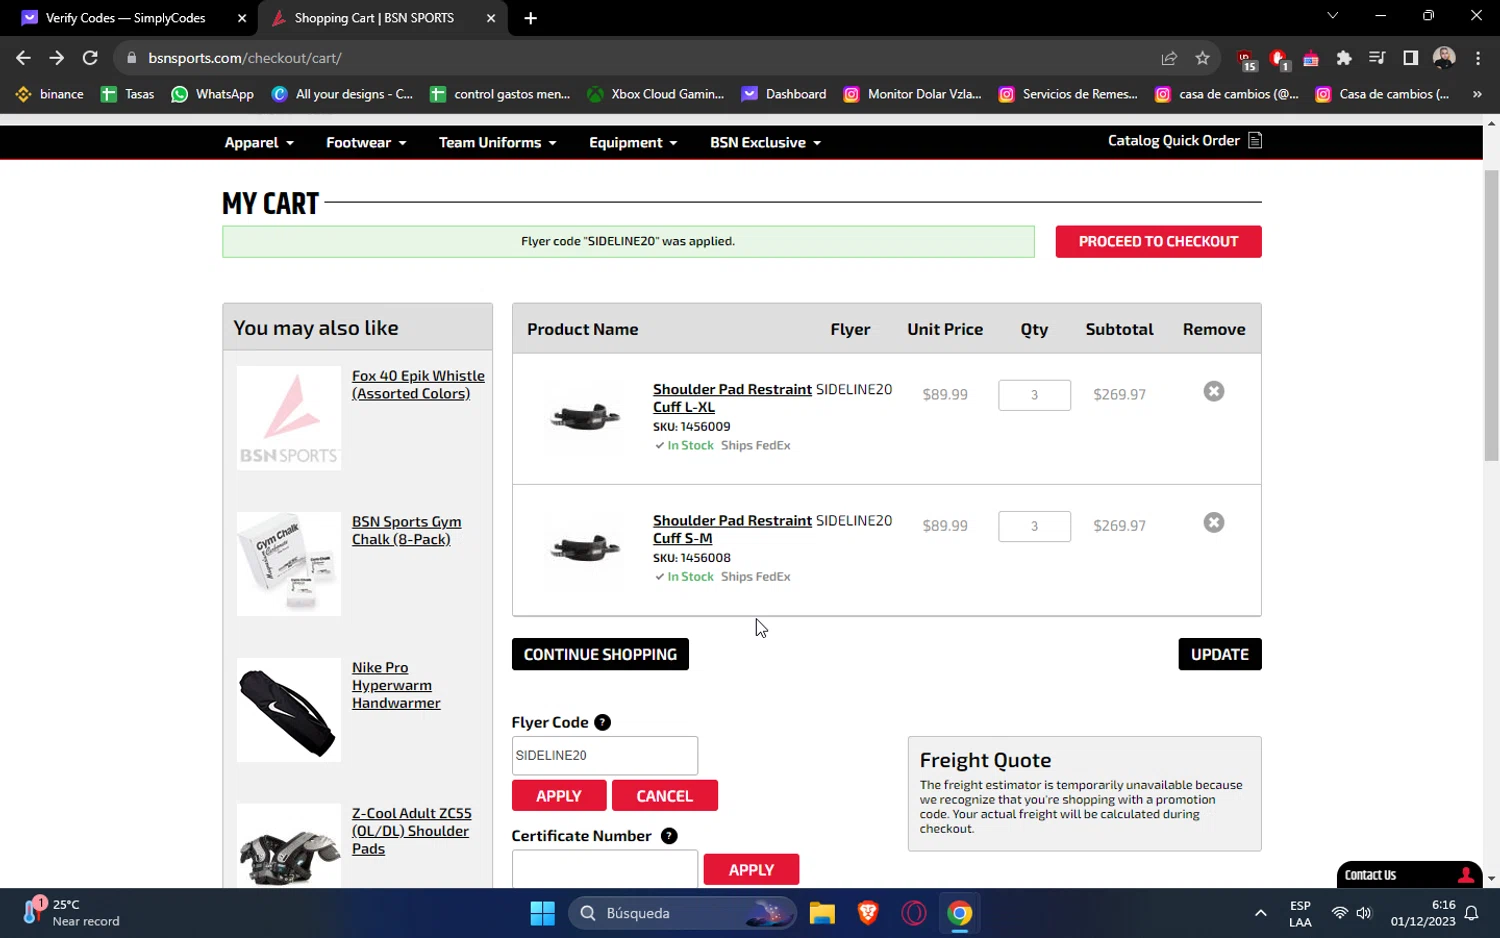Screen dimensions: 1500x938
Task: Open the weather widget showing 25°C
Action: click(72, 913)
